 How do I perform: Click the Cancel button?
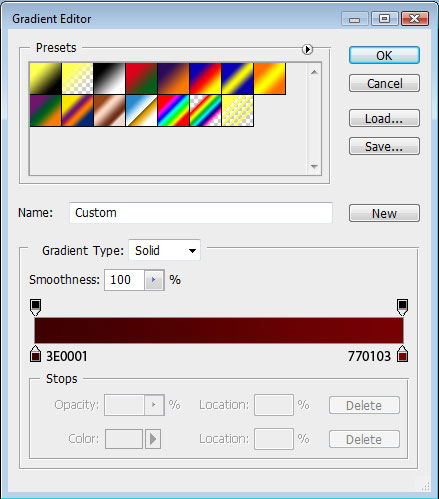384,83
